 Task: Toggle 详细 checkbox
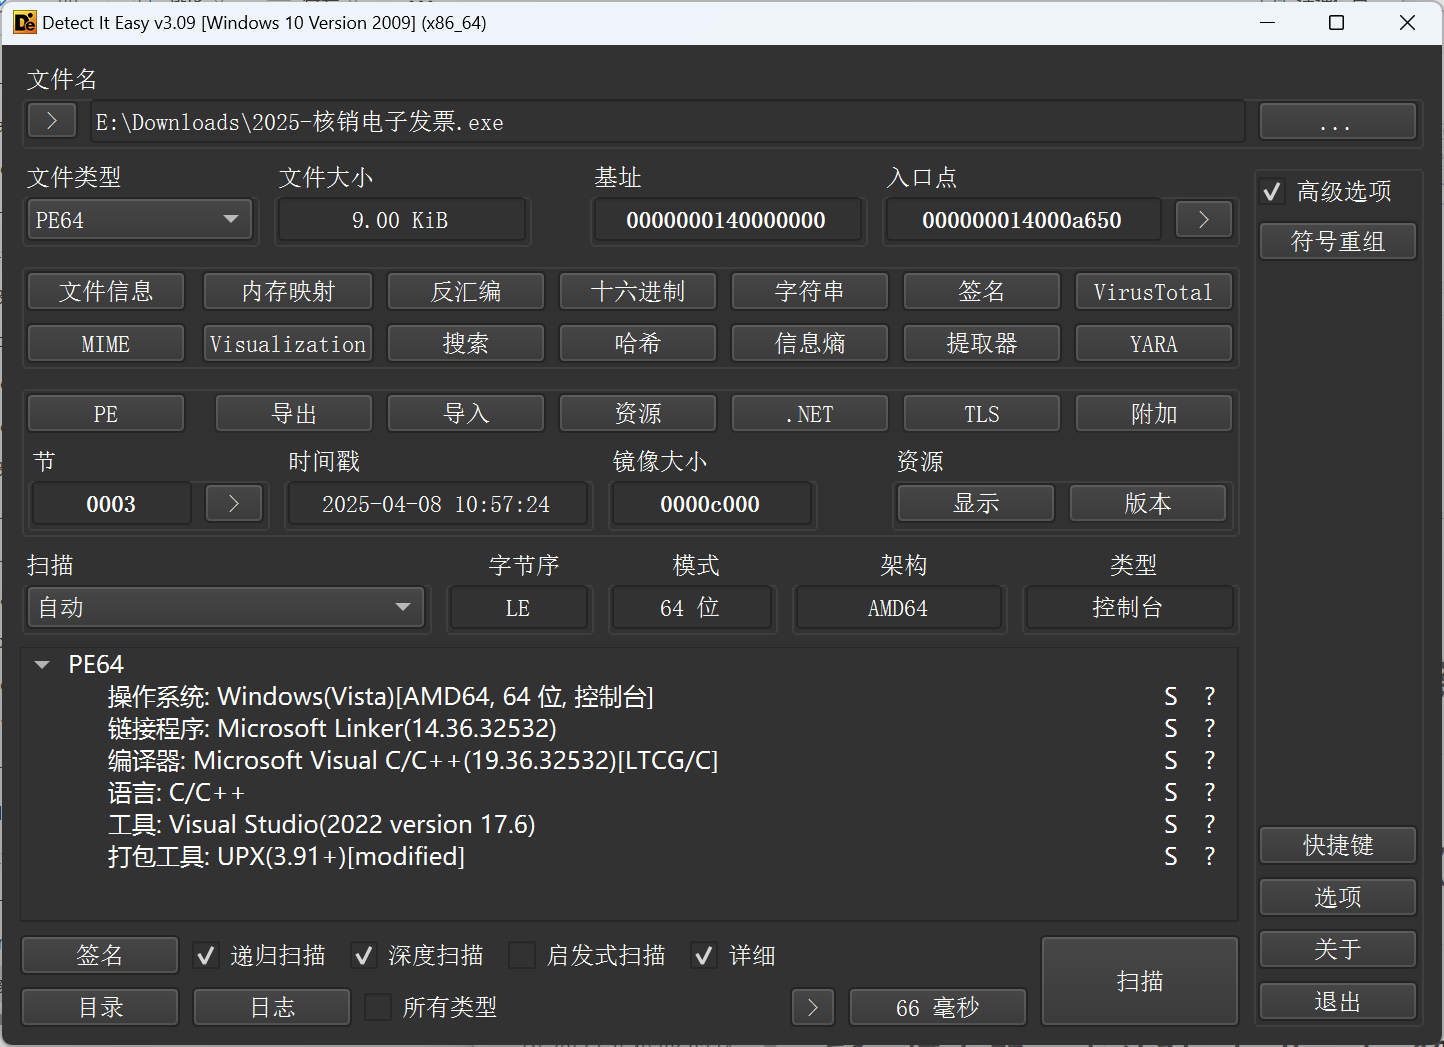[704, 955]
